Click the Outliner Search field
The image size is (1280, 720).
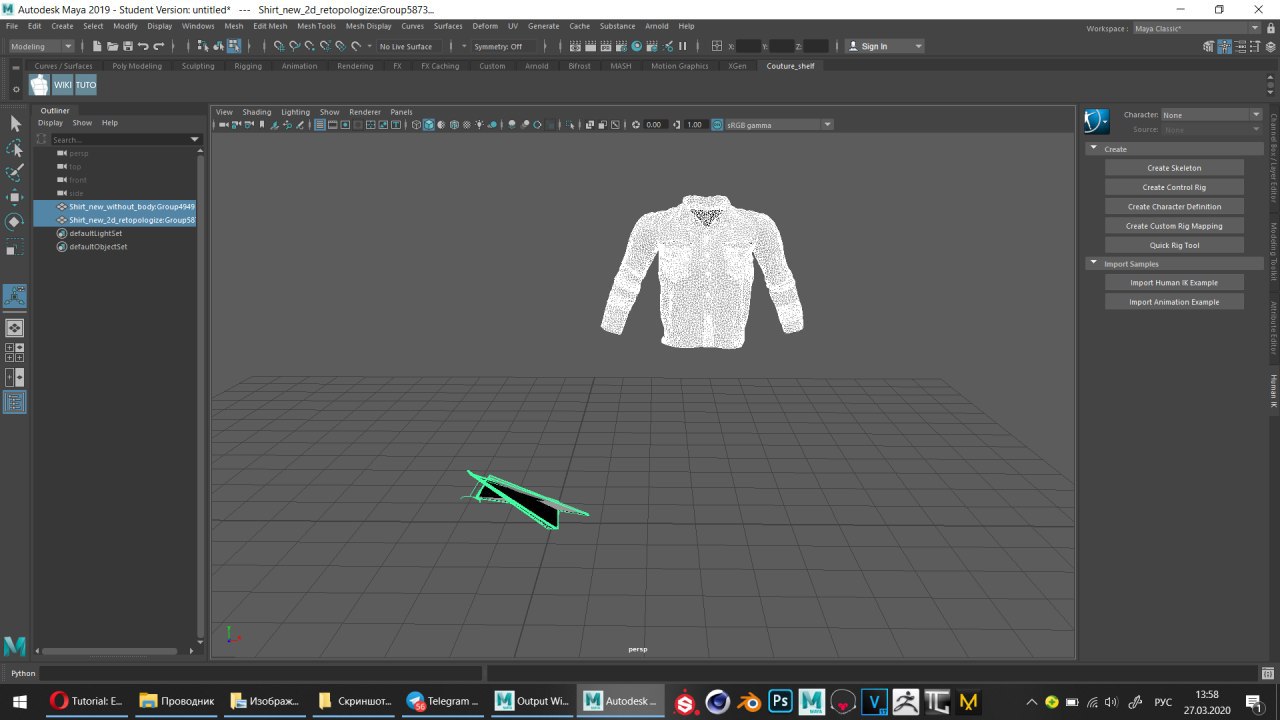119,140
